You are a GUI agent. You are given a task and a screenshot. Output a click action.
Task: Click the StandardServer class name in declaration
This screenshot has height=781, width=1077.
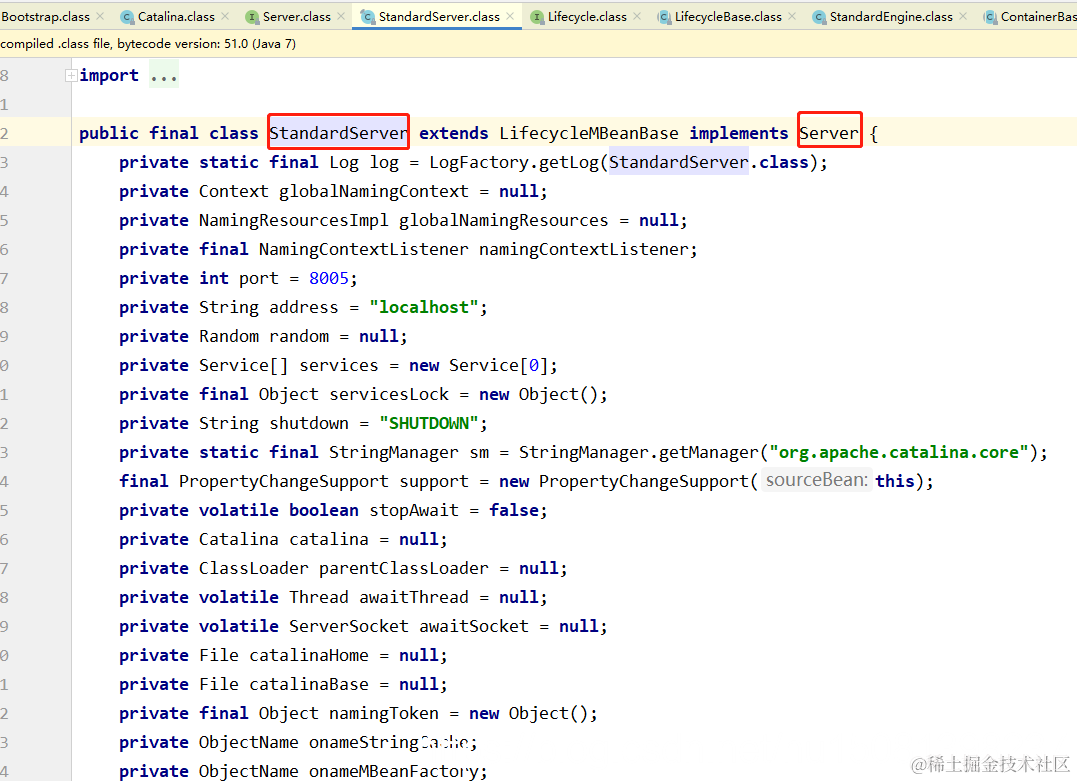coord(339,133)
